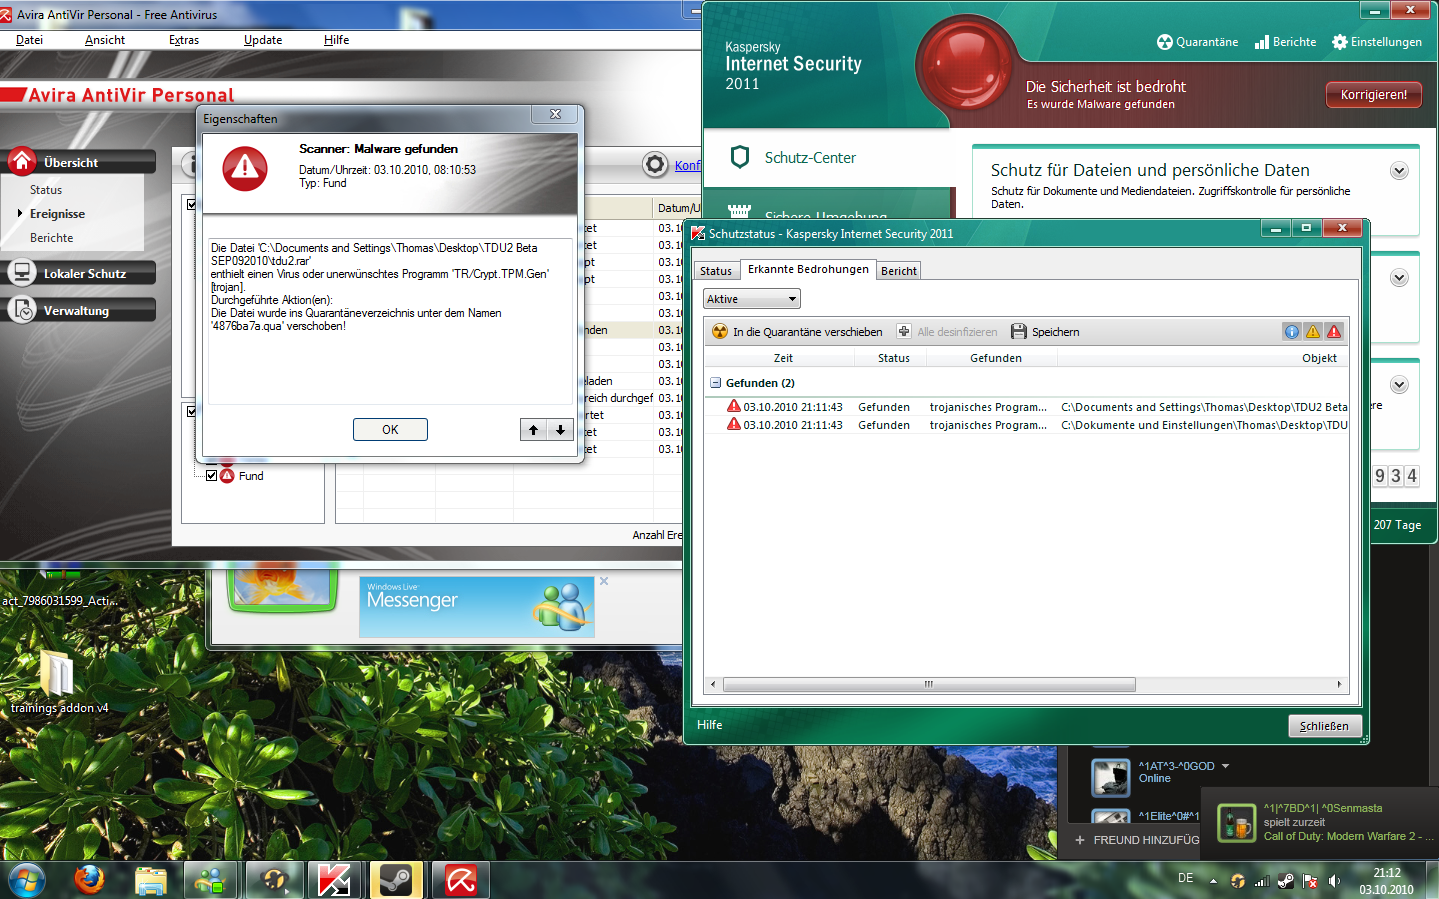Open Avira Übersicht home section icon
Image resolution: width=1439 pixels, height=899 pixels.
coord(22,161)
